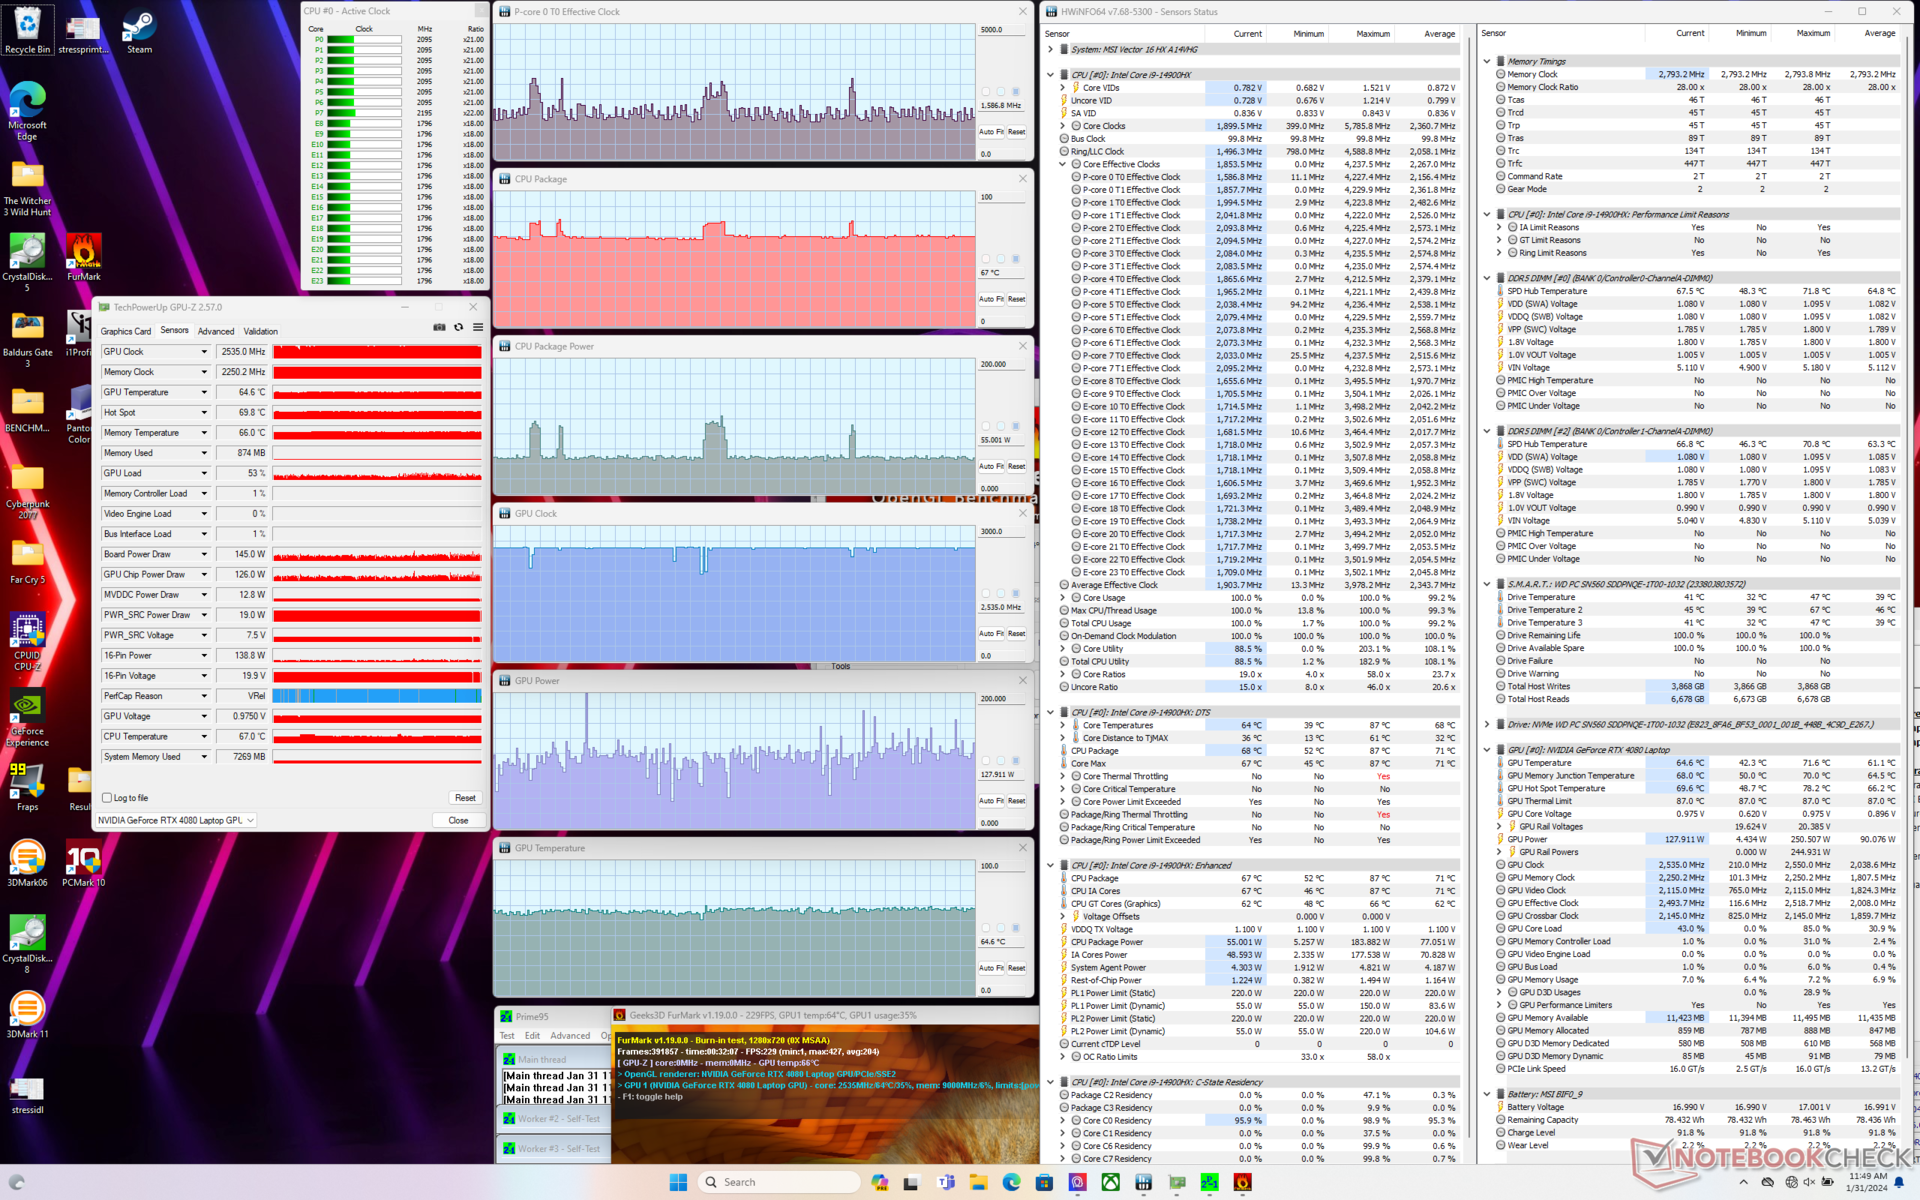
Task: Click the volume icon in system tray
Action: 1810,1182
